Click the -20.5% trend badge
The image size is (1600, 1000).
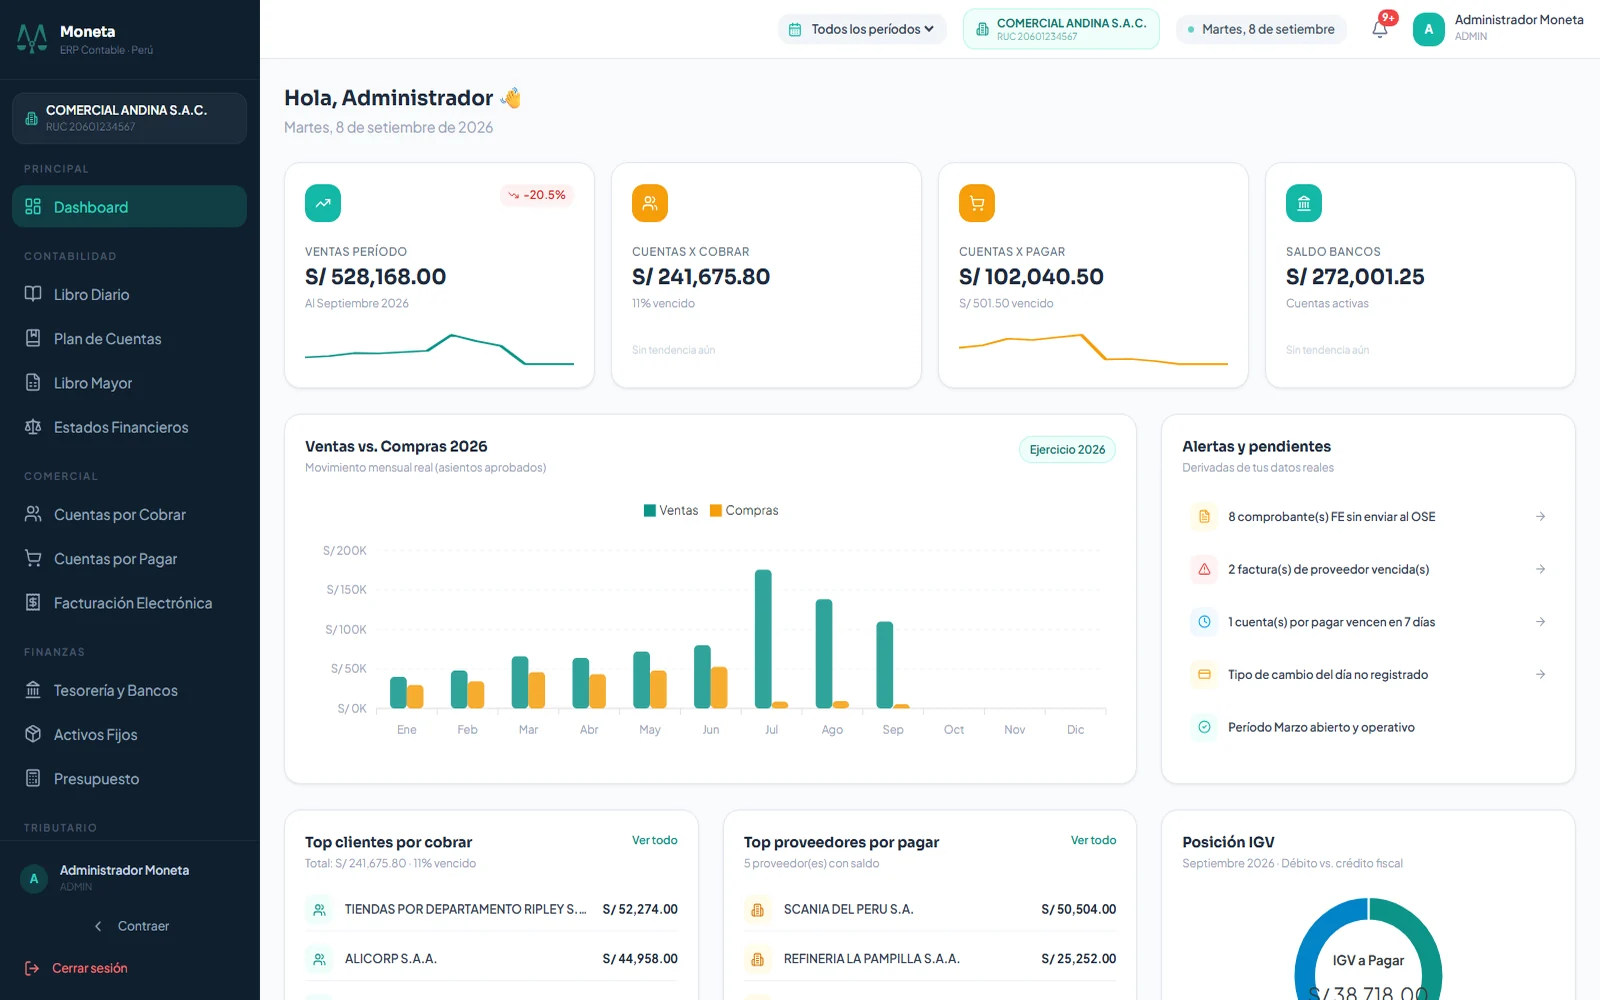click(x=537, y=195)
